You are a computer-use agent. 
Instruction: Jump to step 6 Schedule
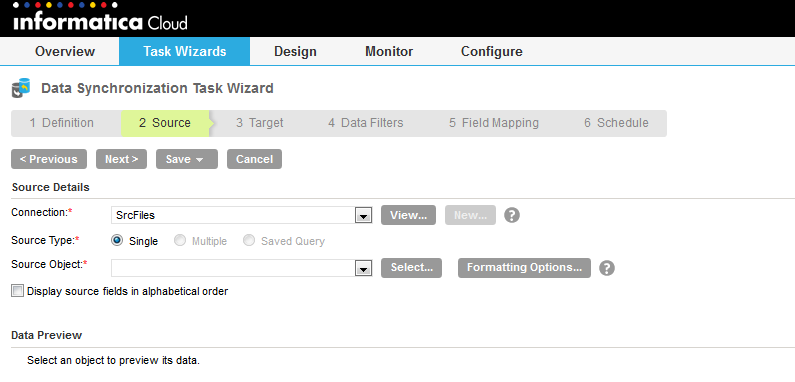pyautogui.click(x=616, y=123)
